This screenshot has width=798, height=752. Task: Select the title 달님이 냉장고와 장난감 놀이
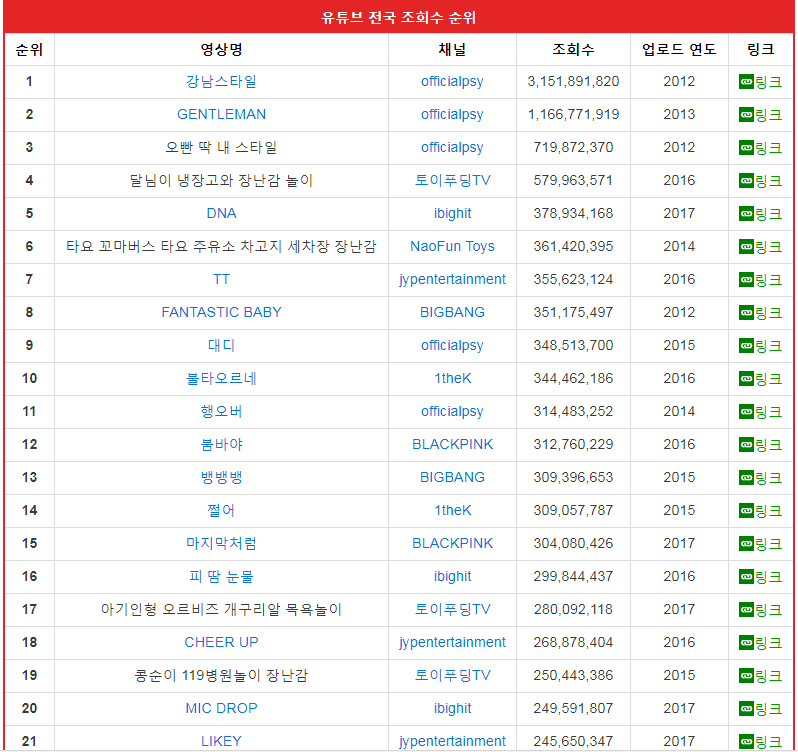tap(221, 181)
